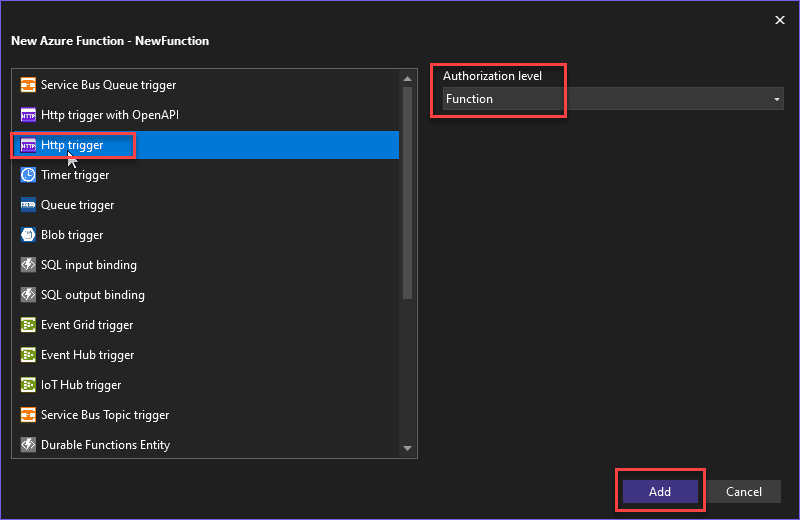
Task: Click the Timer trigger clock icon
Action: (x=28, y=175)
